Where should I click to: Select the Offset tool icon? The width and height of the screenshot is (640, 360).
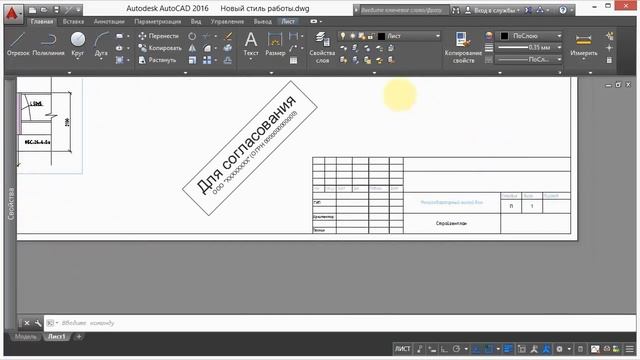pos(228,60)
